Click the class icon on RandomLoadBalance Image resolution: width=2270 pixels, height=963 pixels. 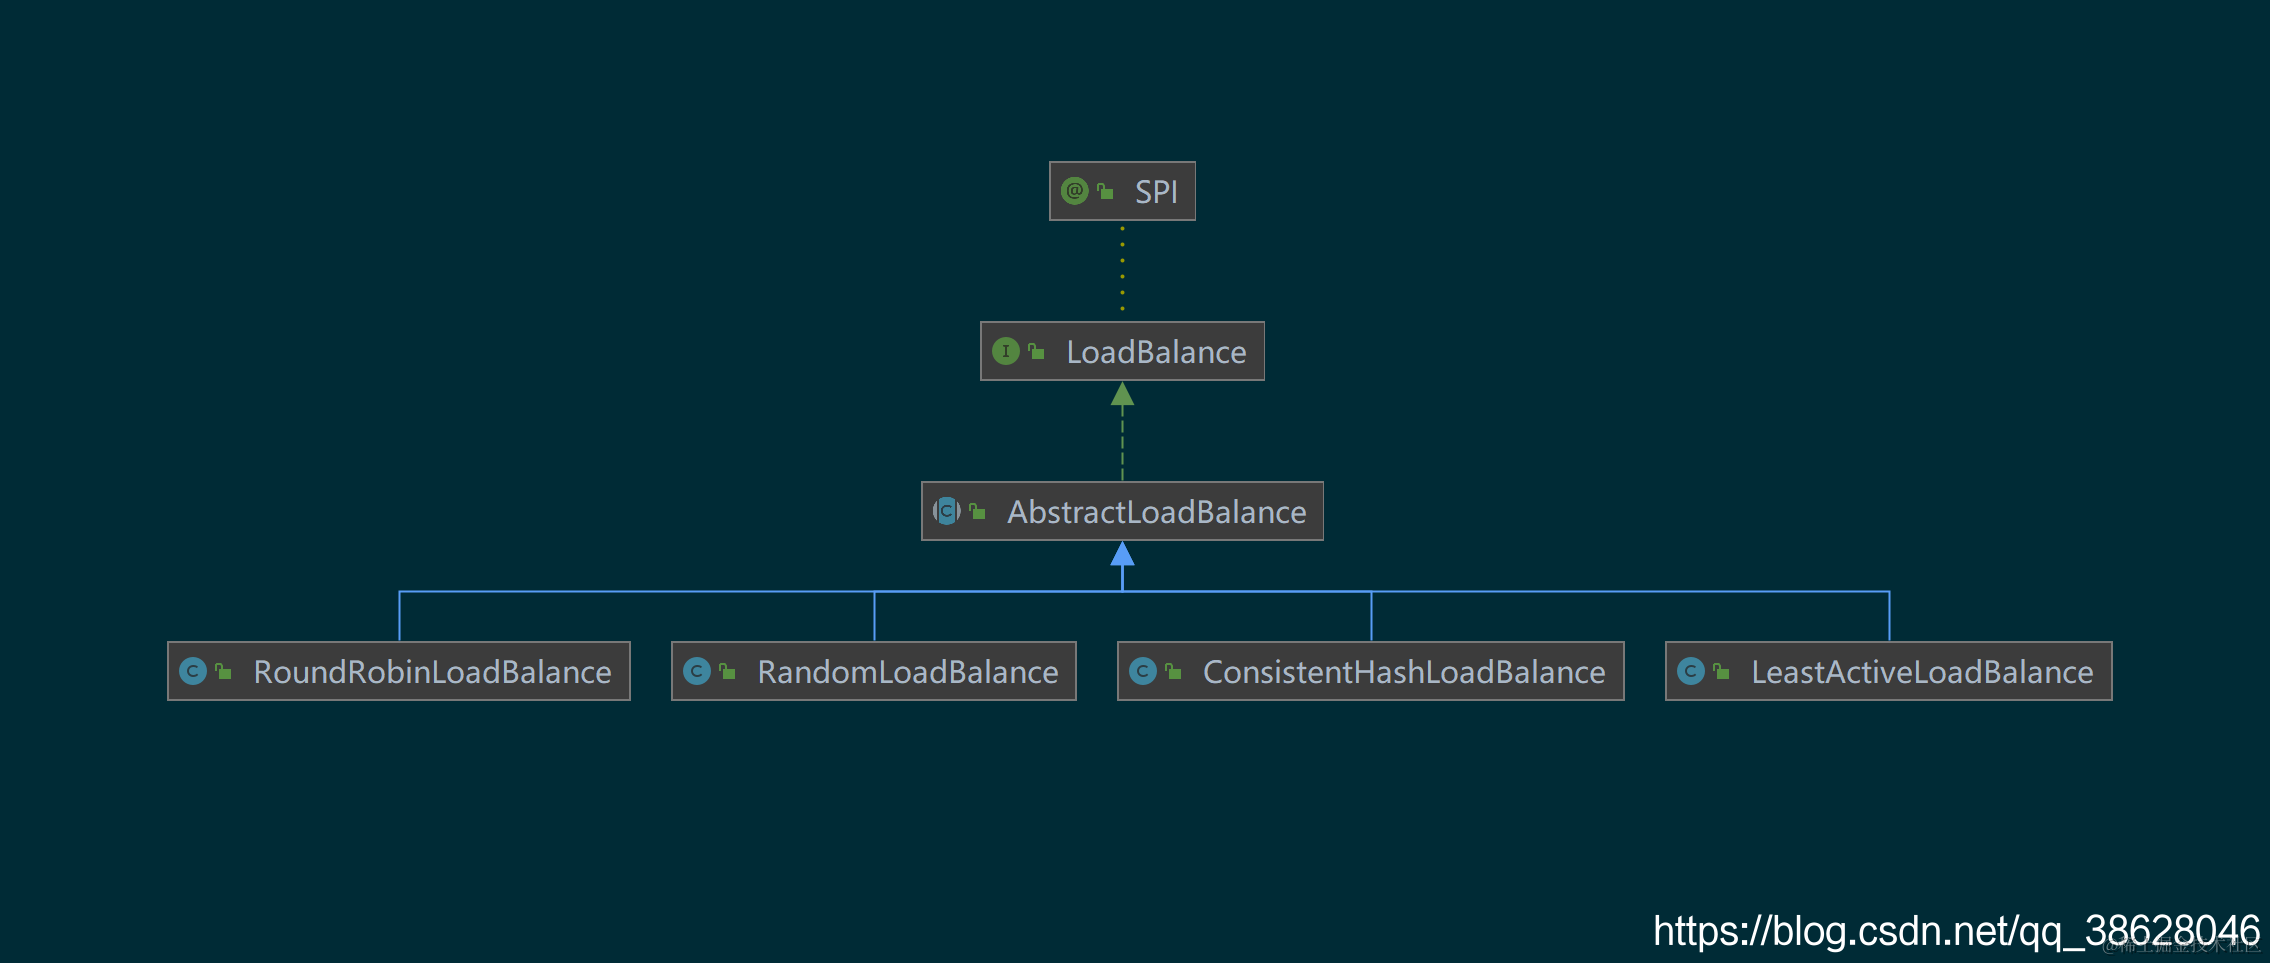(x=696, y=671)
